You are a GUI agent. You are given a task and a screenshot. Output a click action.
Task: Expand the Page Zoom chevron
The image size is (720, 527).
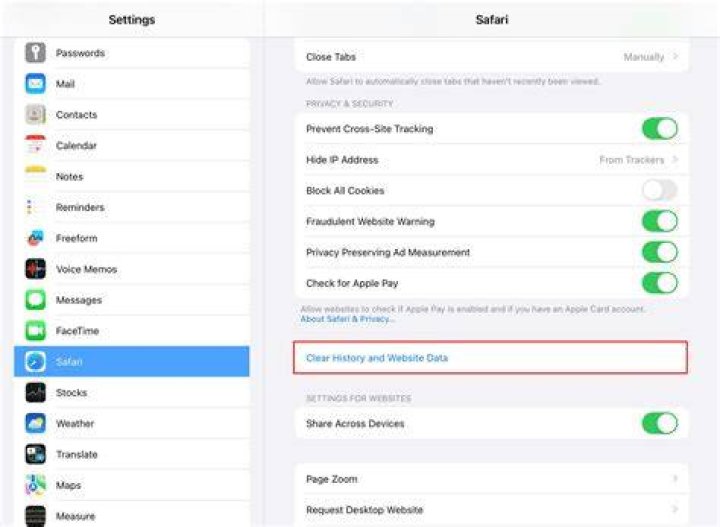pyautogui.click(x=675, y=479)
